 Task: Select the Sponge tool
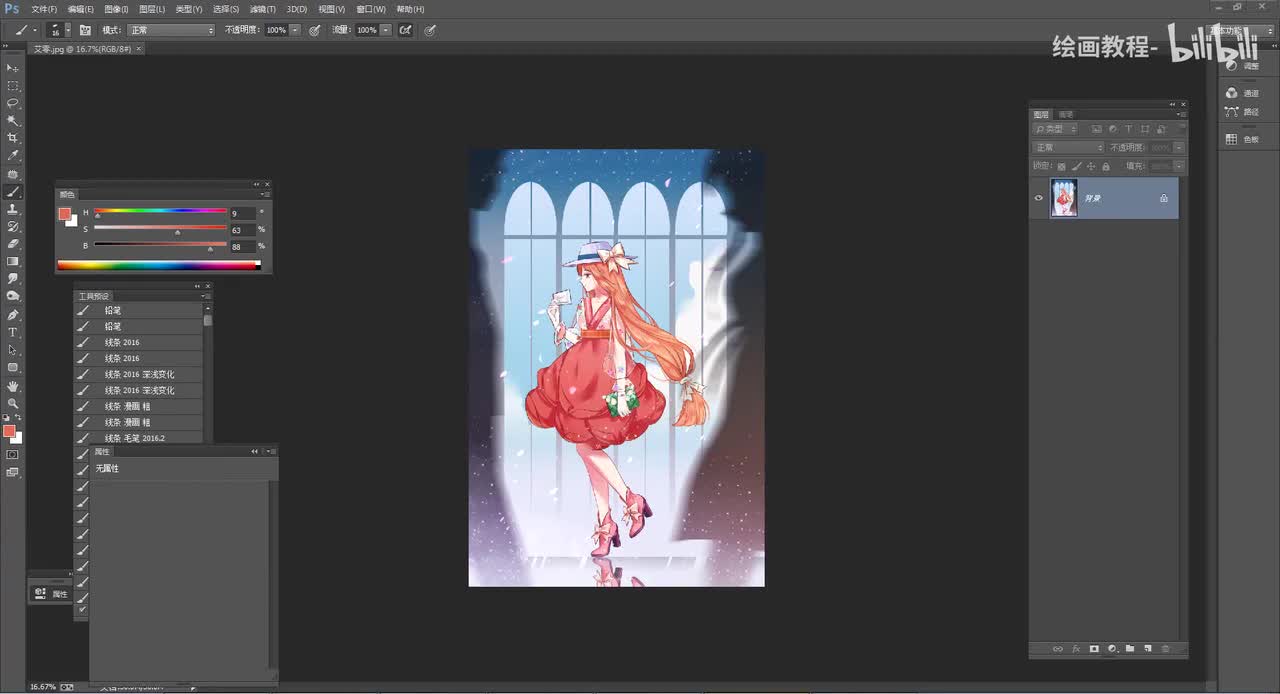coord(13,296)
